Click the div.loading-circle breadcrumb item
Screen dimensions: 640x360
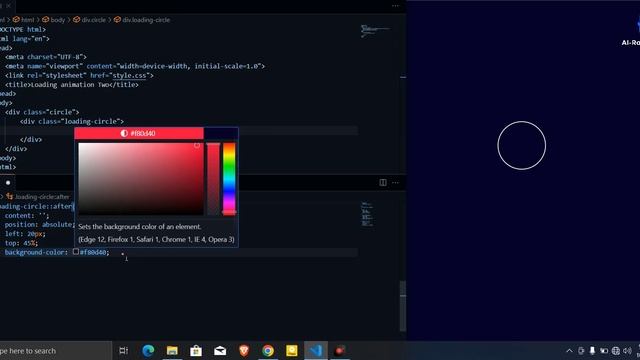[142, 20]
